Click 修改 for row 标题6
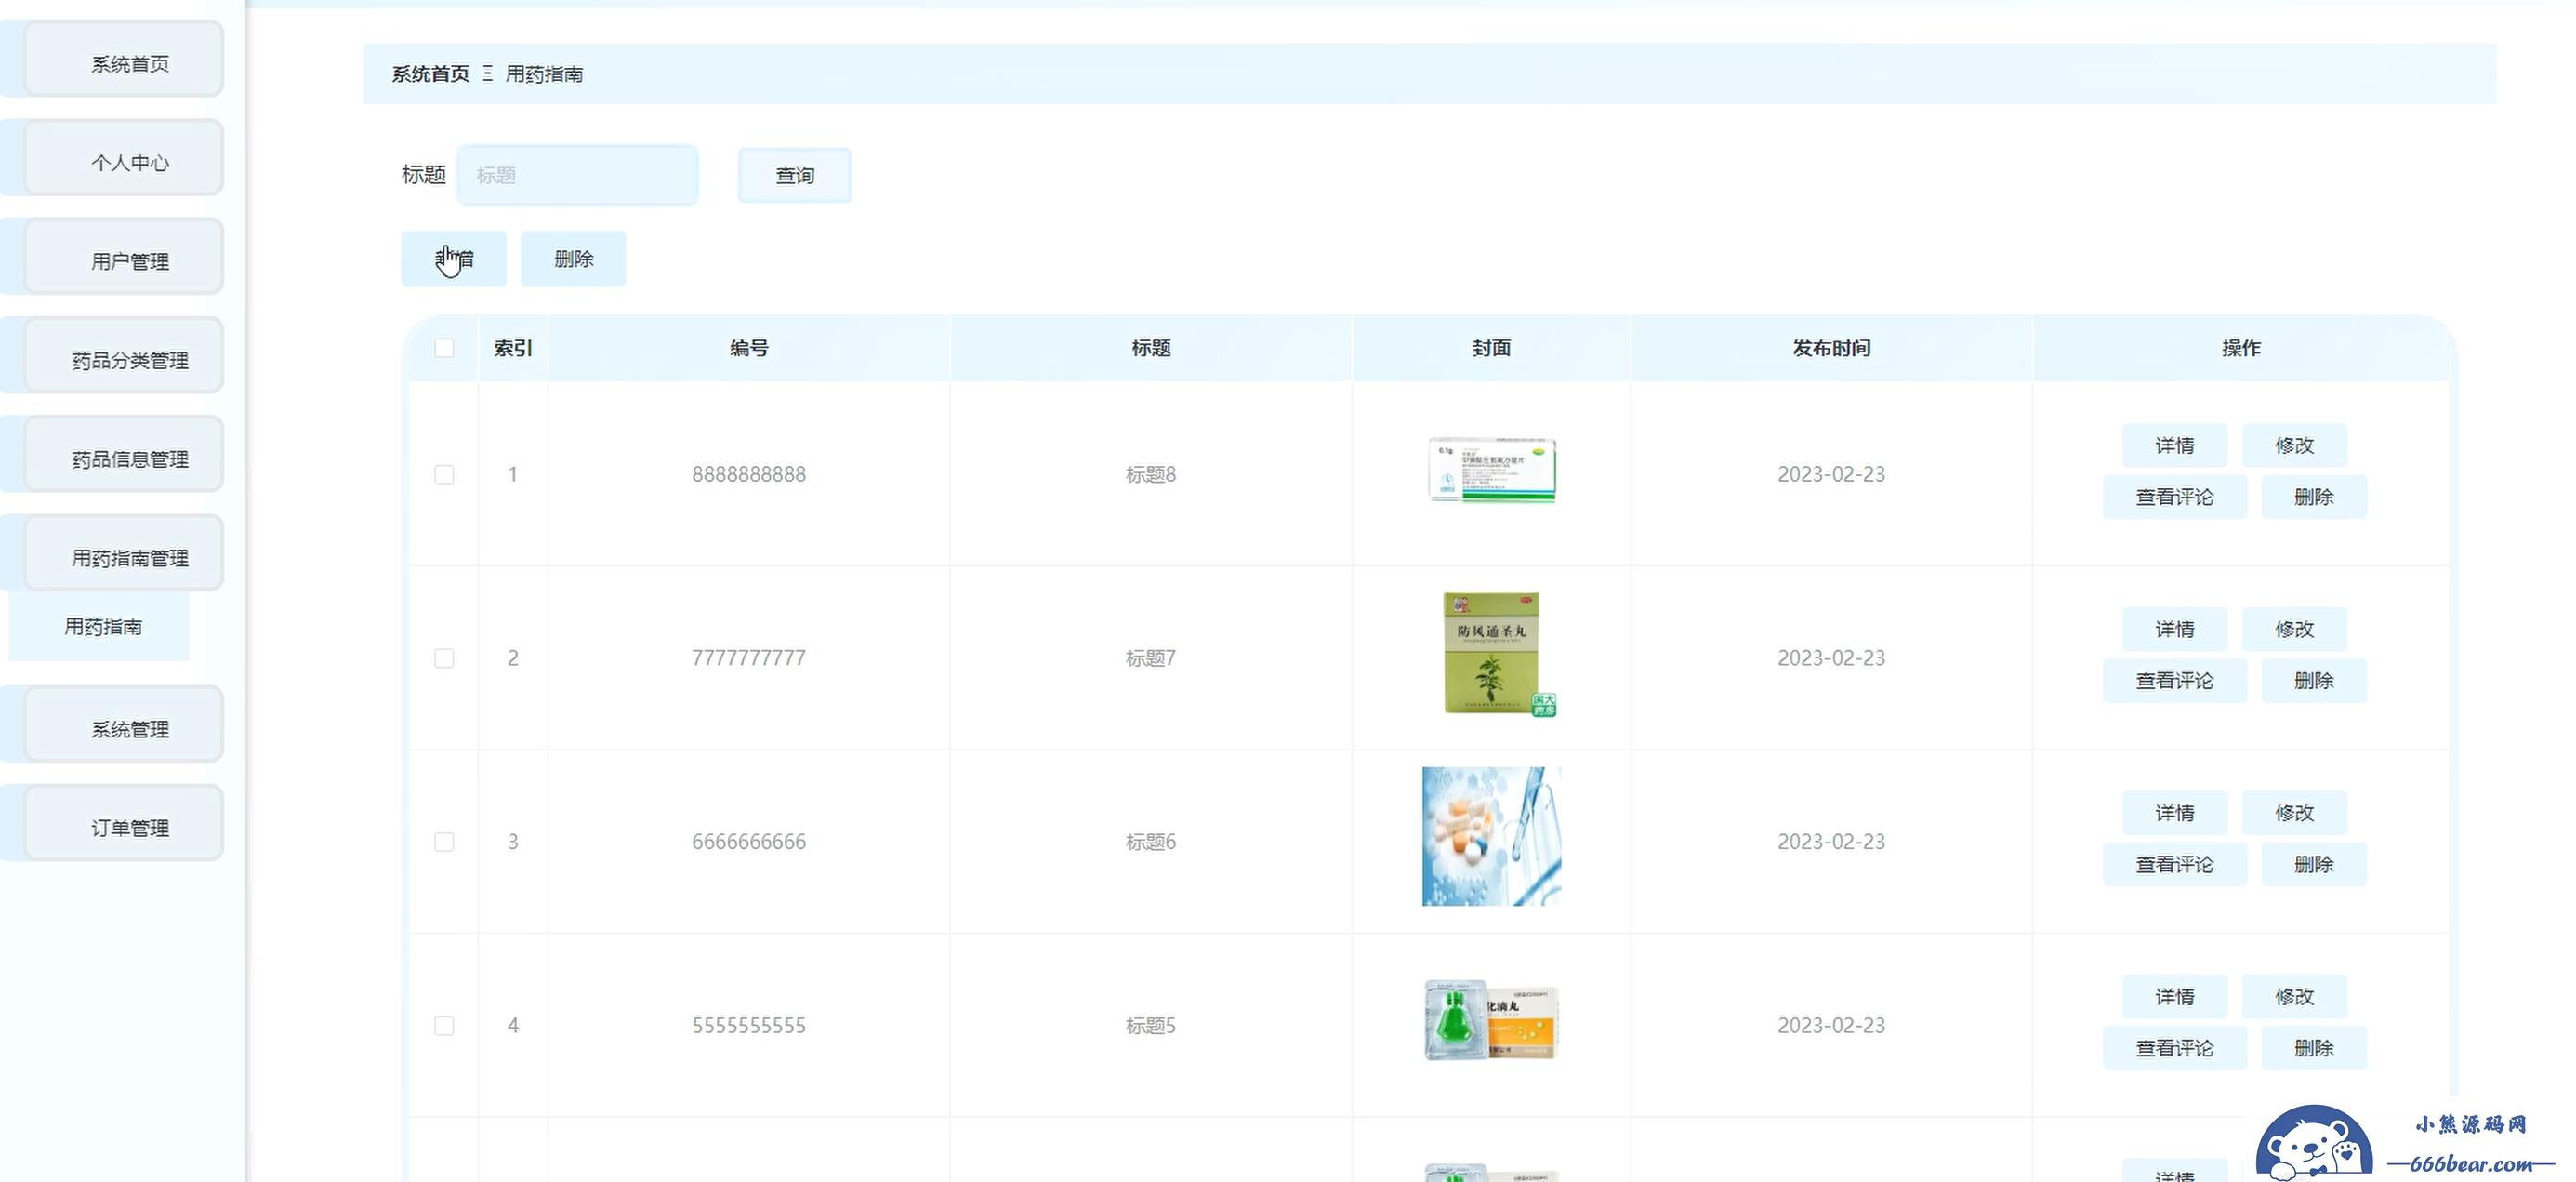 coord(2294,813)
